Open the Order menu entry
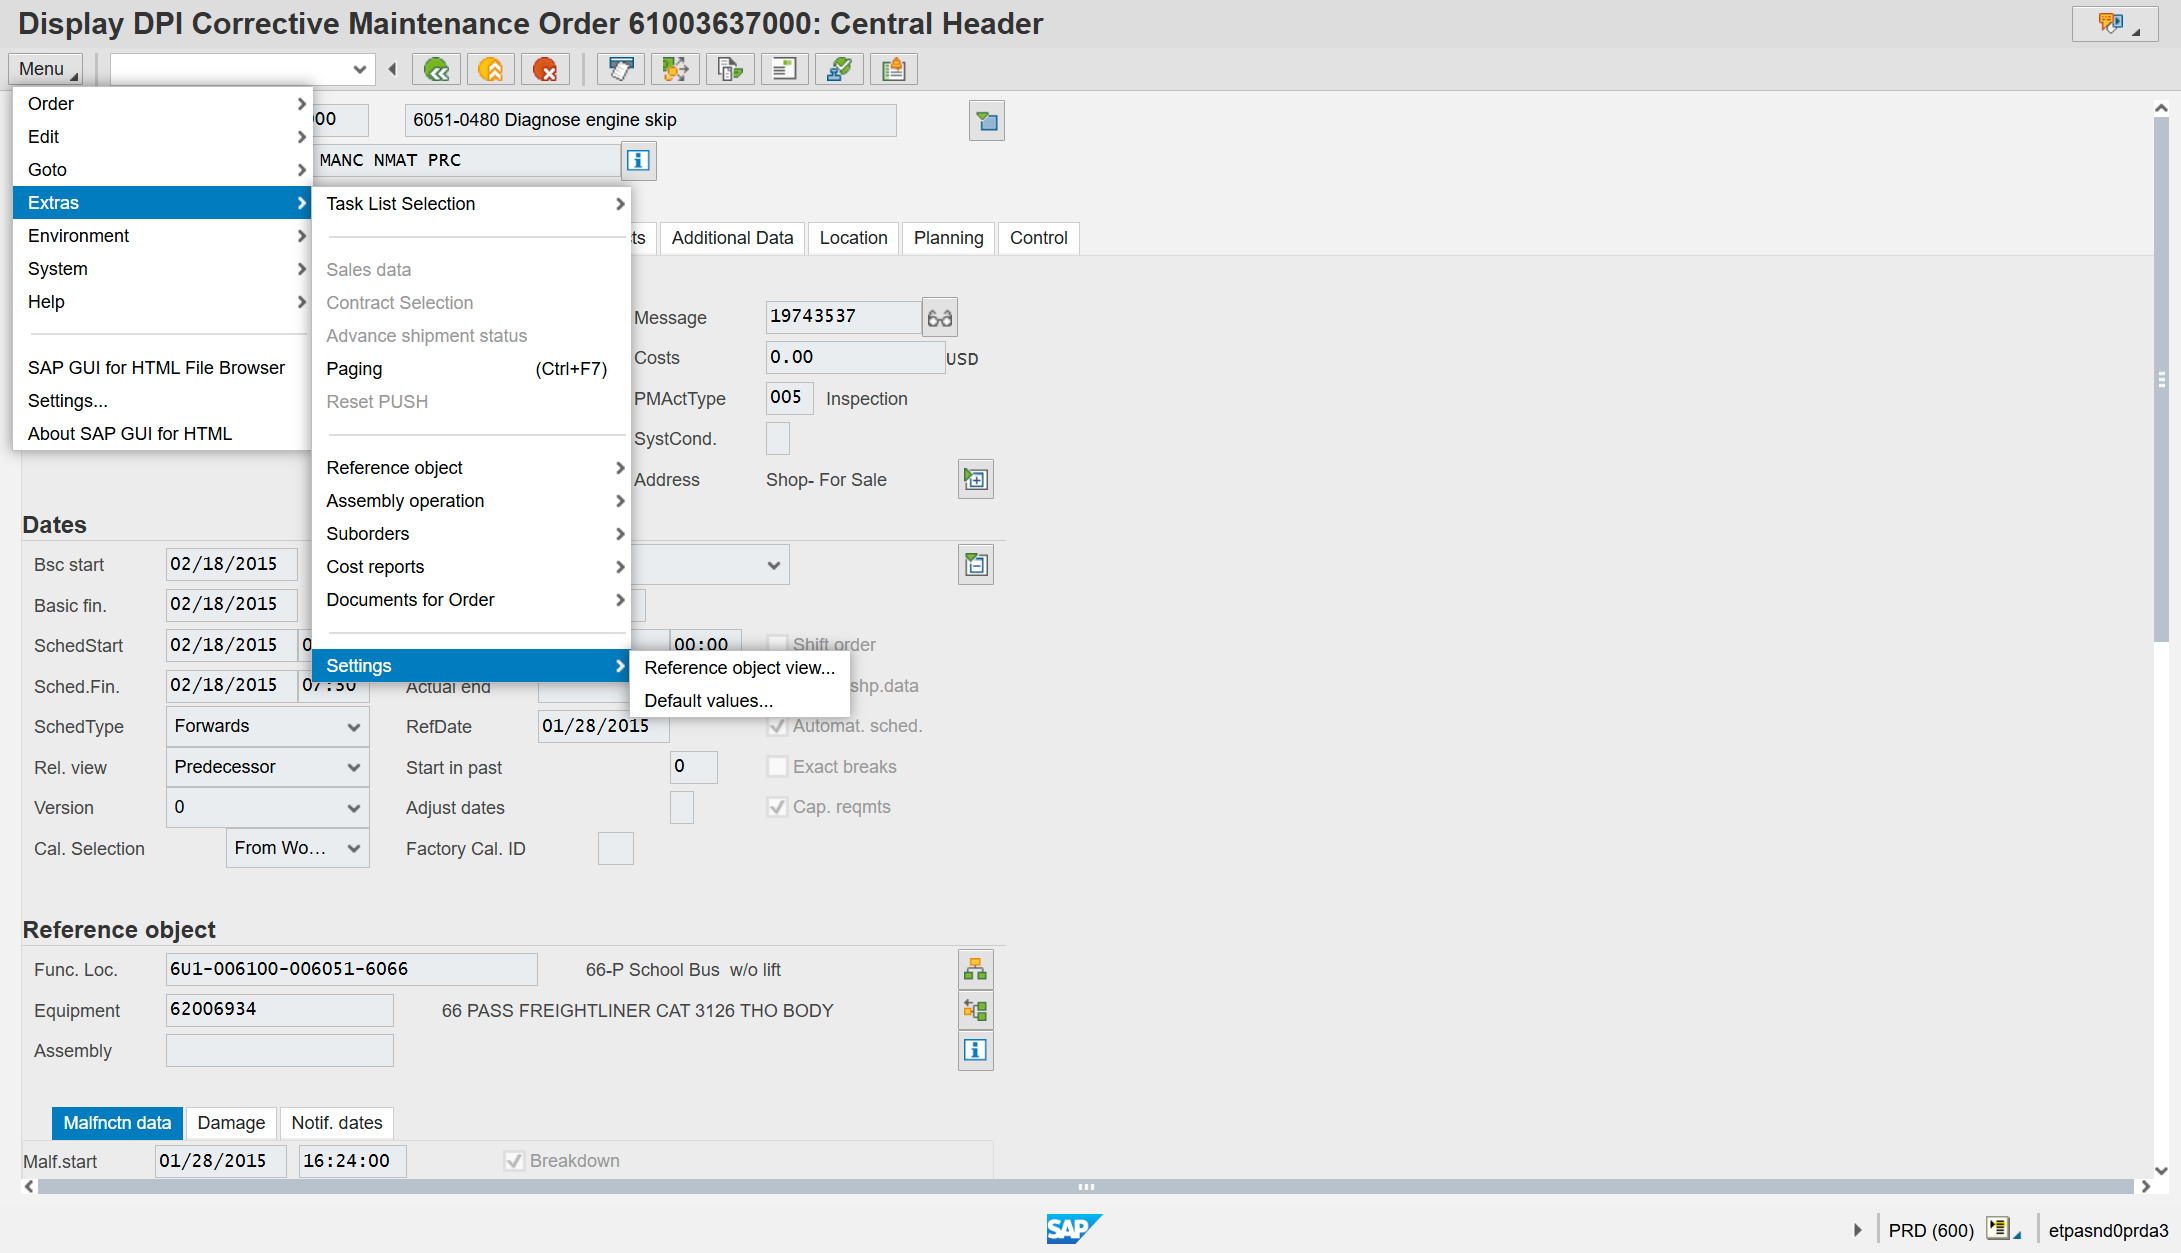The width and height of the screenshot is (2181, 1253). click(162, 104)
